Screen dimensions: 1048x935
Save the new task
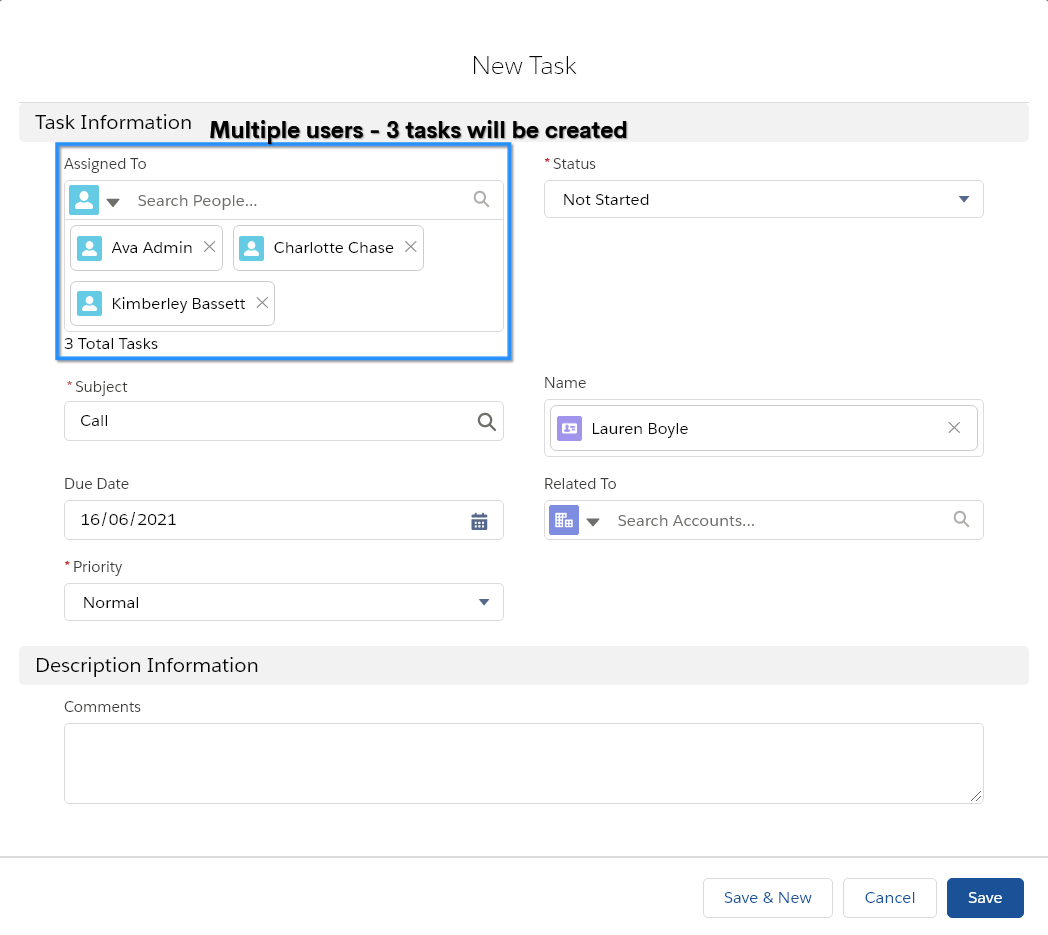point(985,898)
